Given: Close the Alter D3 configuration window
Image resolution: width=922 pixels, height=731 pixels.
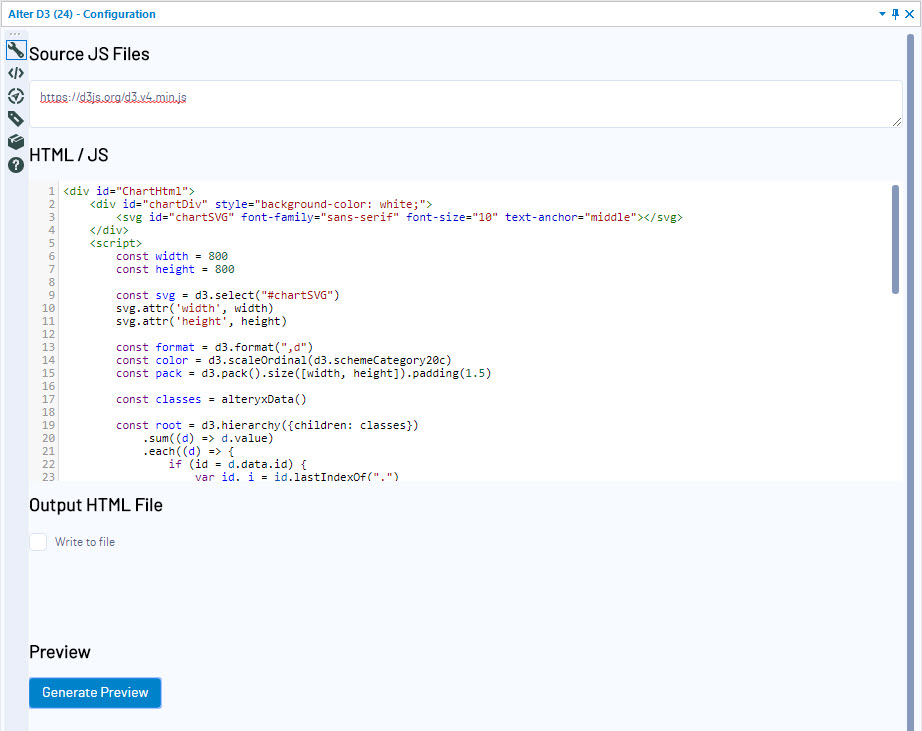Looking at the screenshot, I should (x=912, y=14).
